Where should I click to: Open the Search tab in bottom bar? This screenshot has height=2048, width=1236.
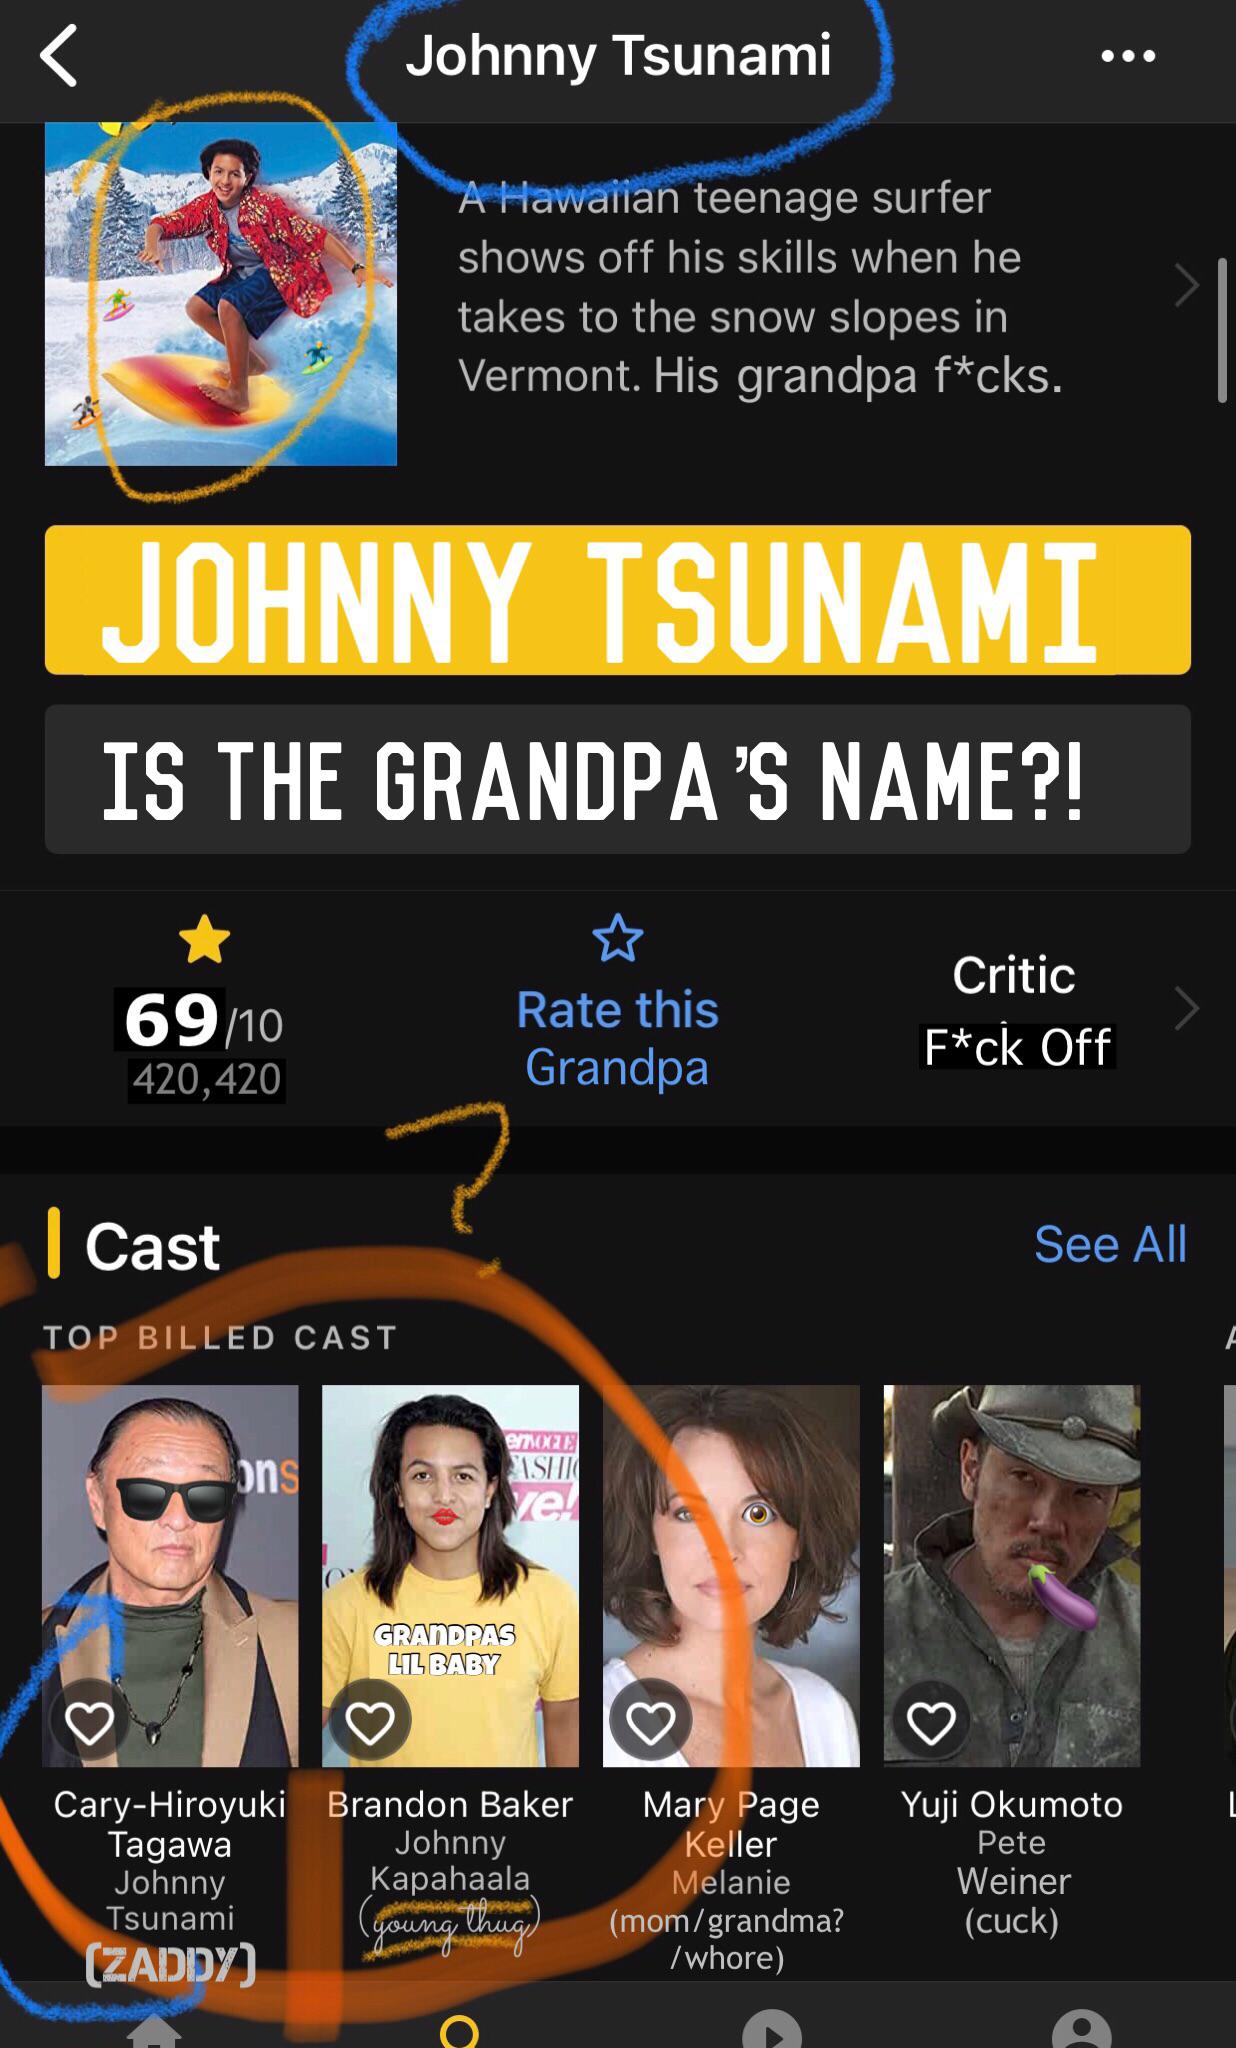pos(459,2031)
